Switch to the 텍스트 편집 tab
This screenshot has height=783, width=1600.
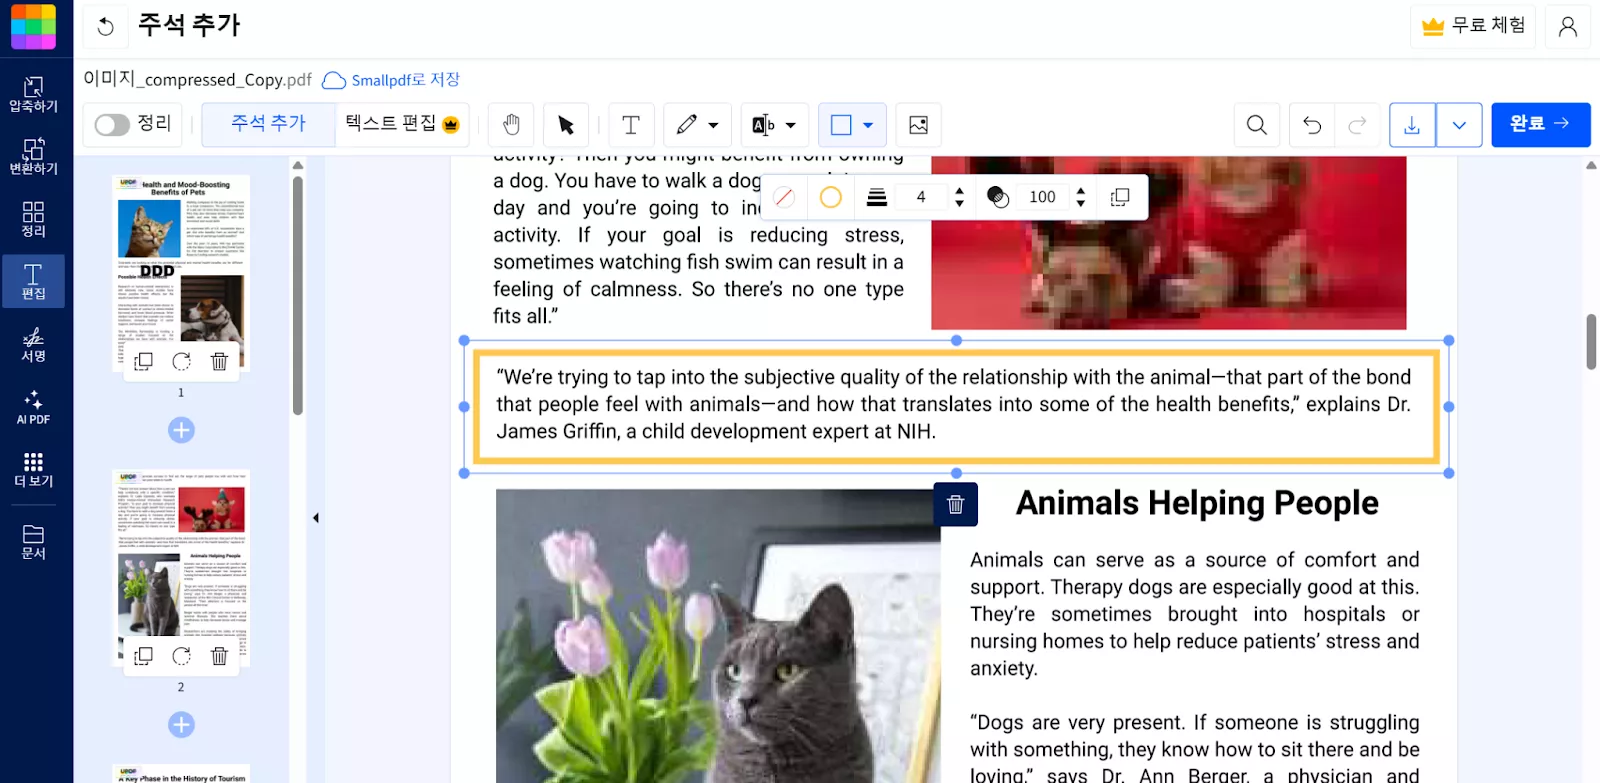(x=402, y=124)
